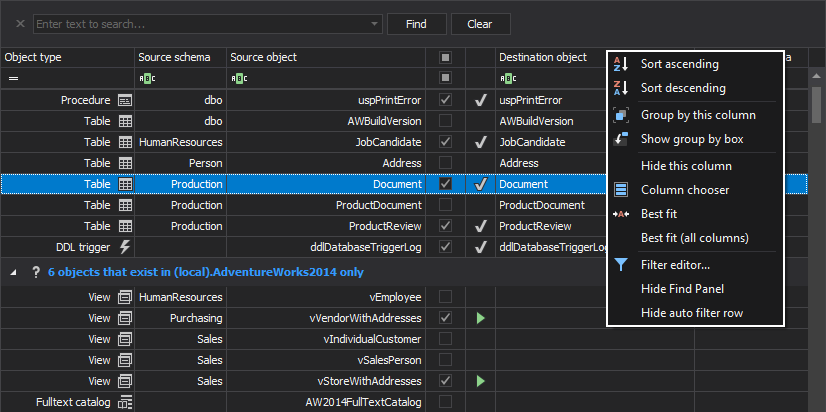826x412 pixels.
Task: Click the vIndividualCustomer cell
Action: 326,339
